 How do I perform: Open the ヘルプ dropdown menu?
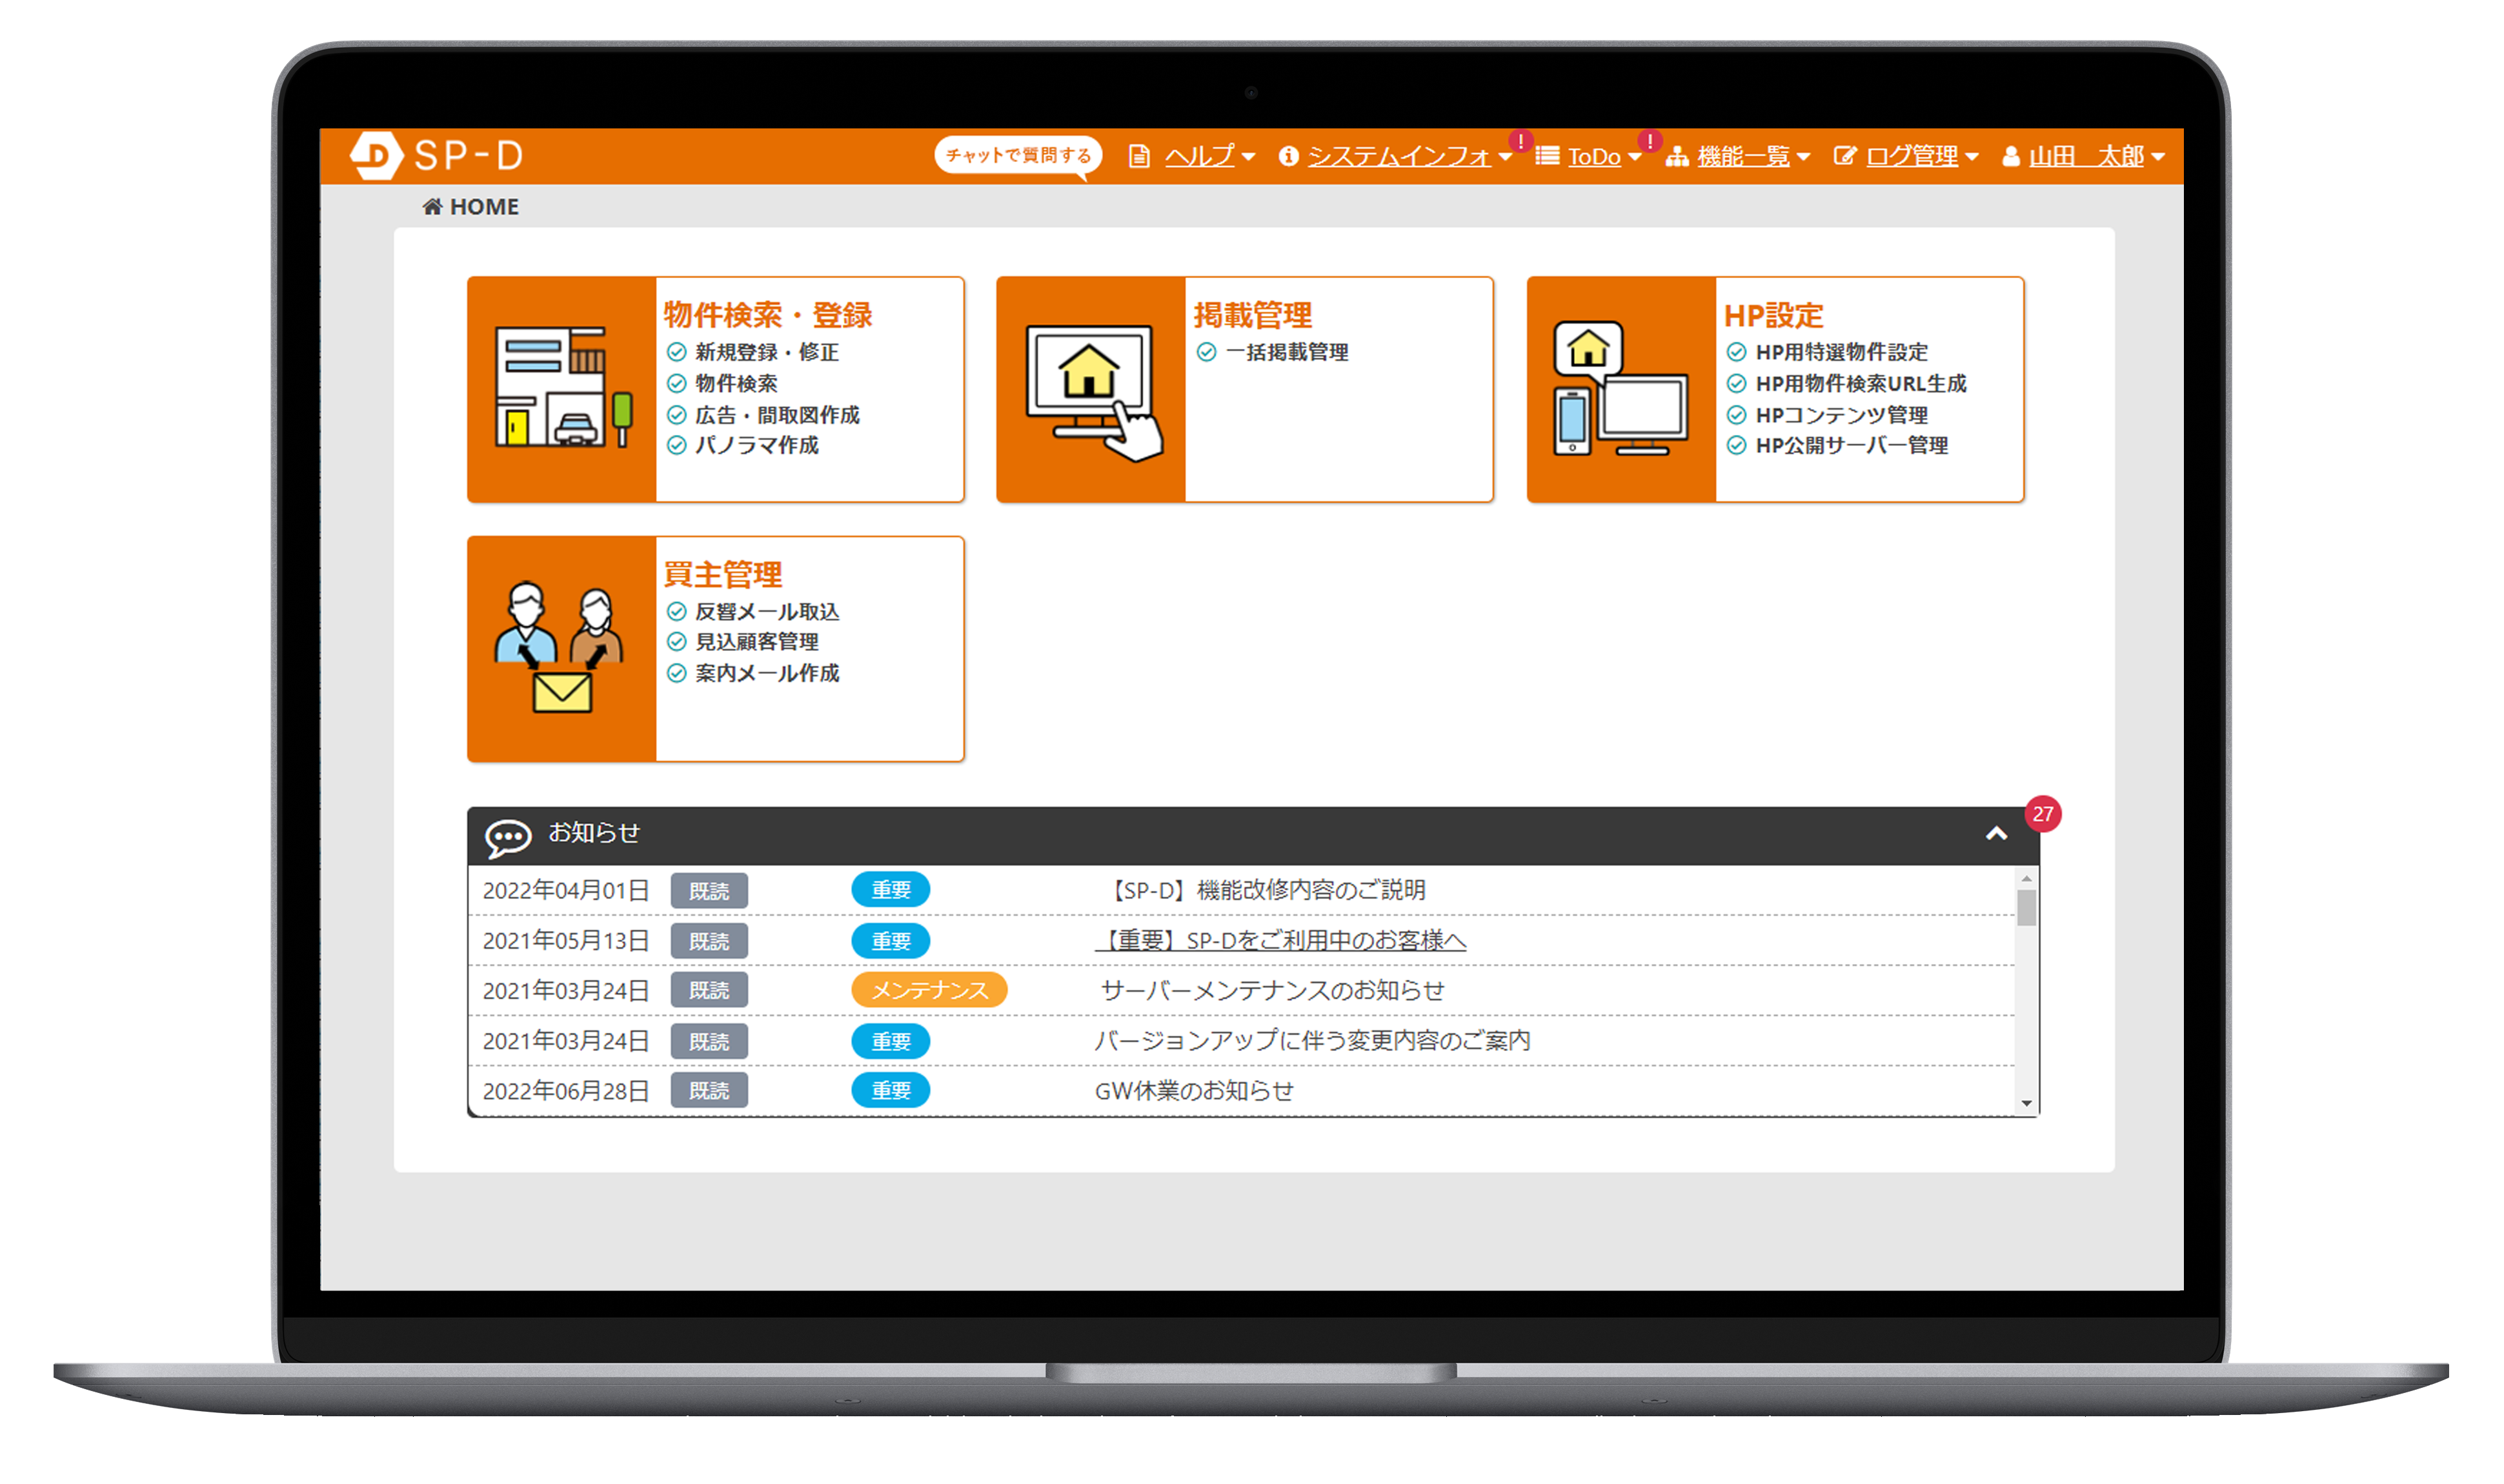coord(1200,156)
